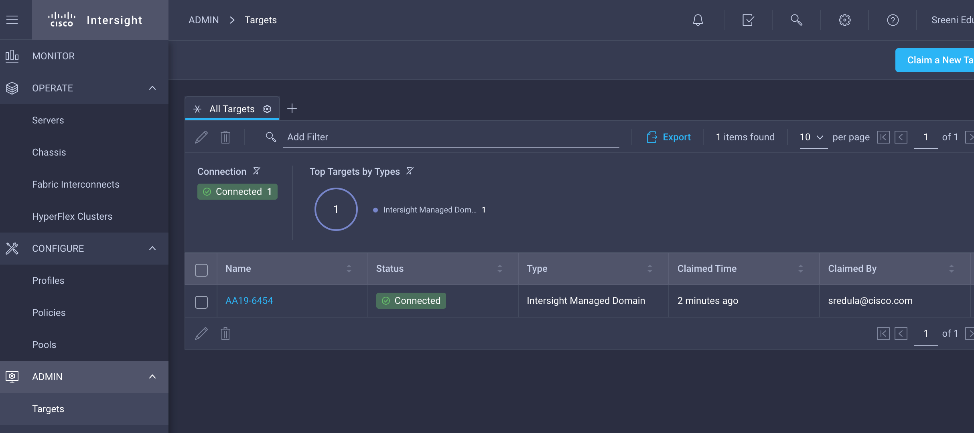The image size is (974, 433).
Task: Click the sredula@cisco.com cell
Action: coord(870,301)
